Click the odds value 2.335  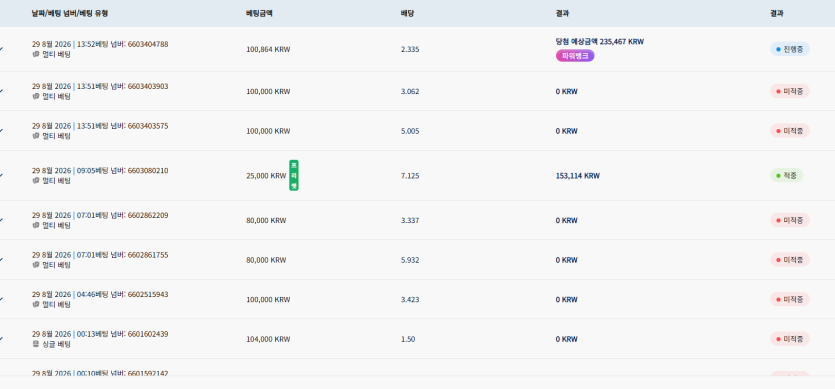click(410, 50)
